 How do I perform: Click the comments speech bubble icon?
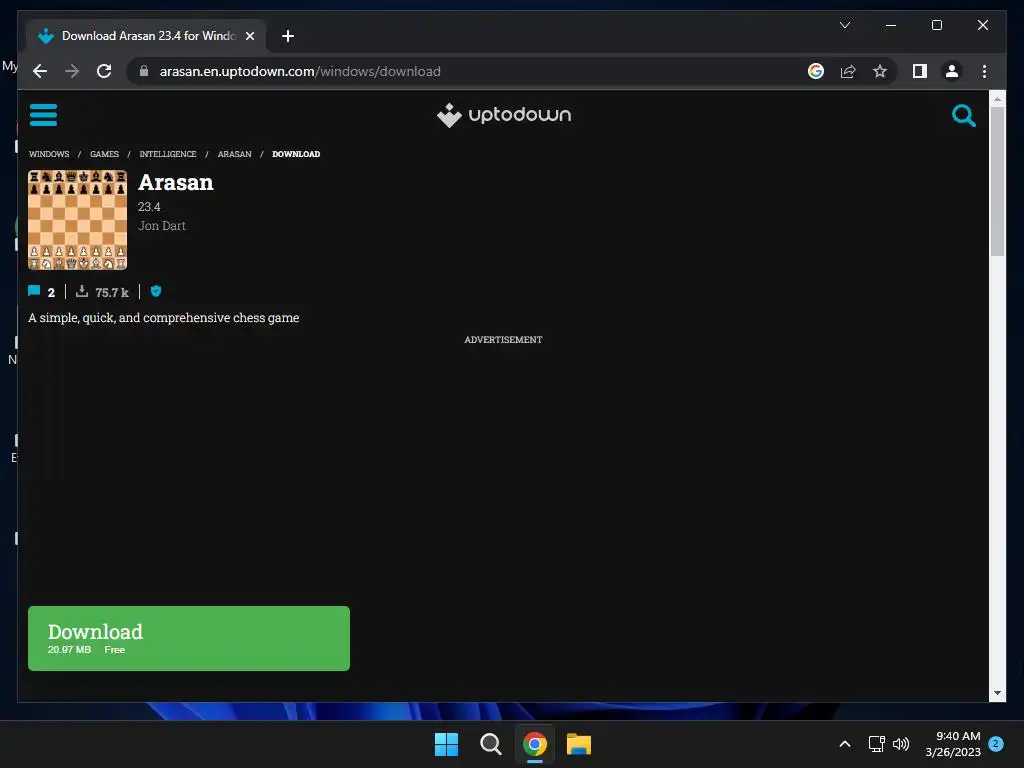34,291
